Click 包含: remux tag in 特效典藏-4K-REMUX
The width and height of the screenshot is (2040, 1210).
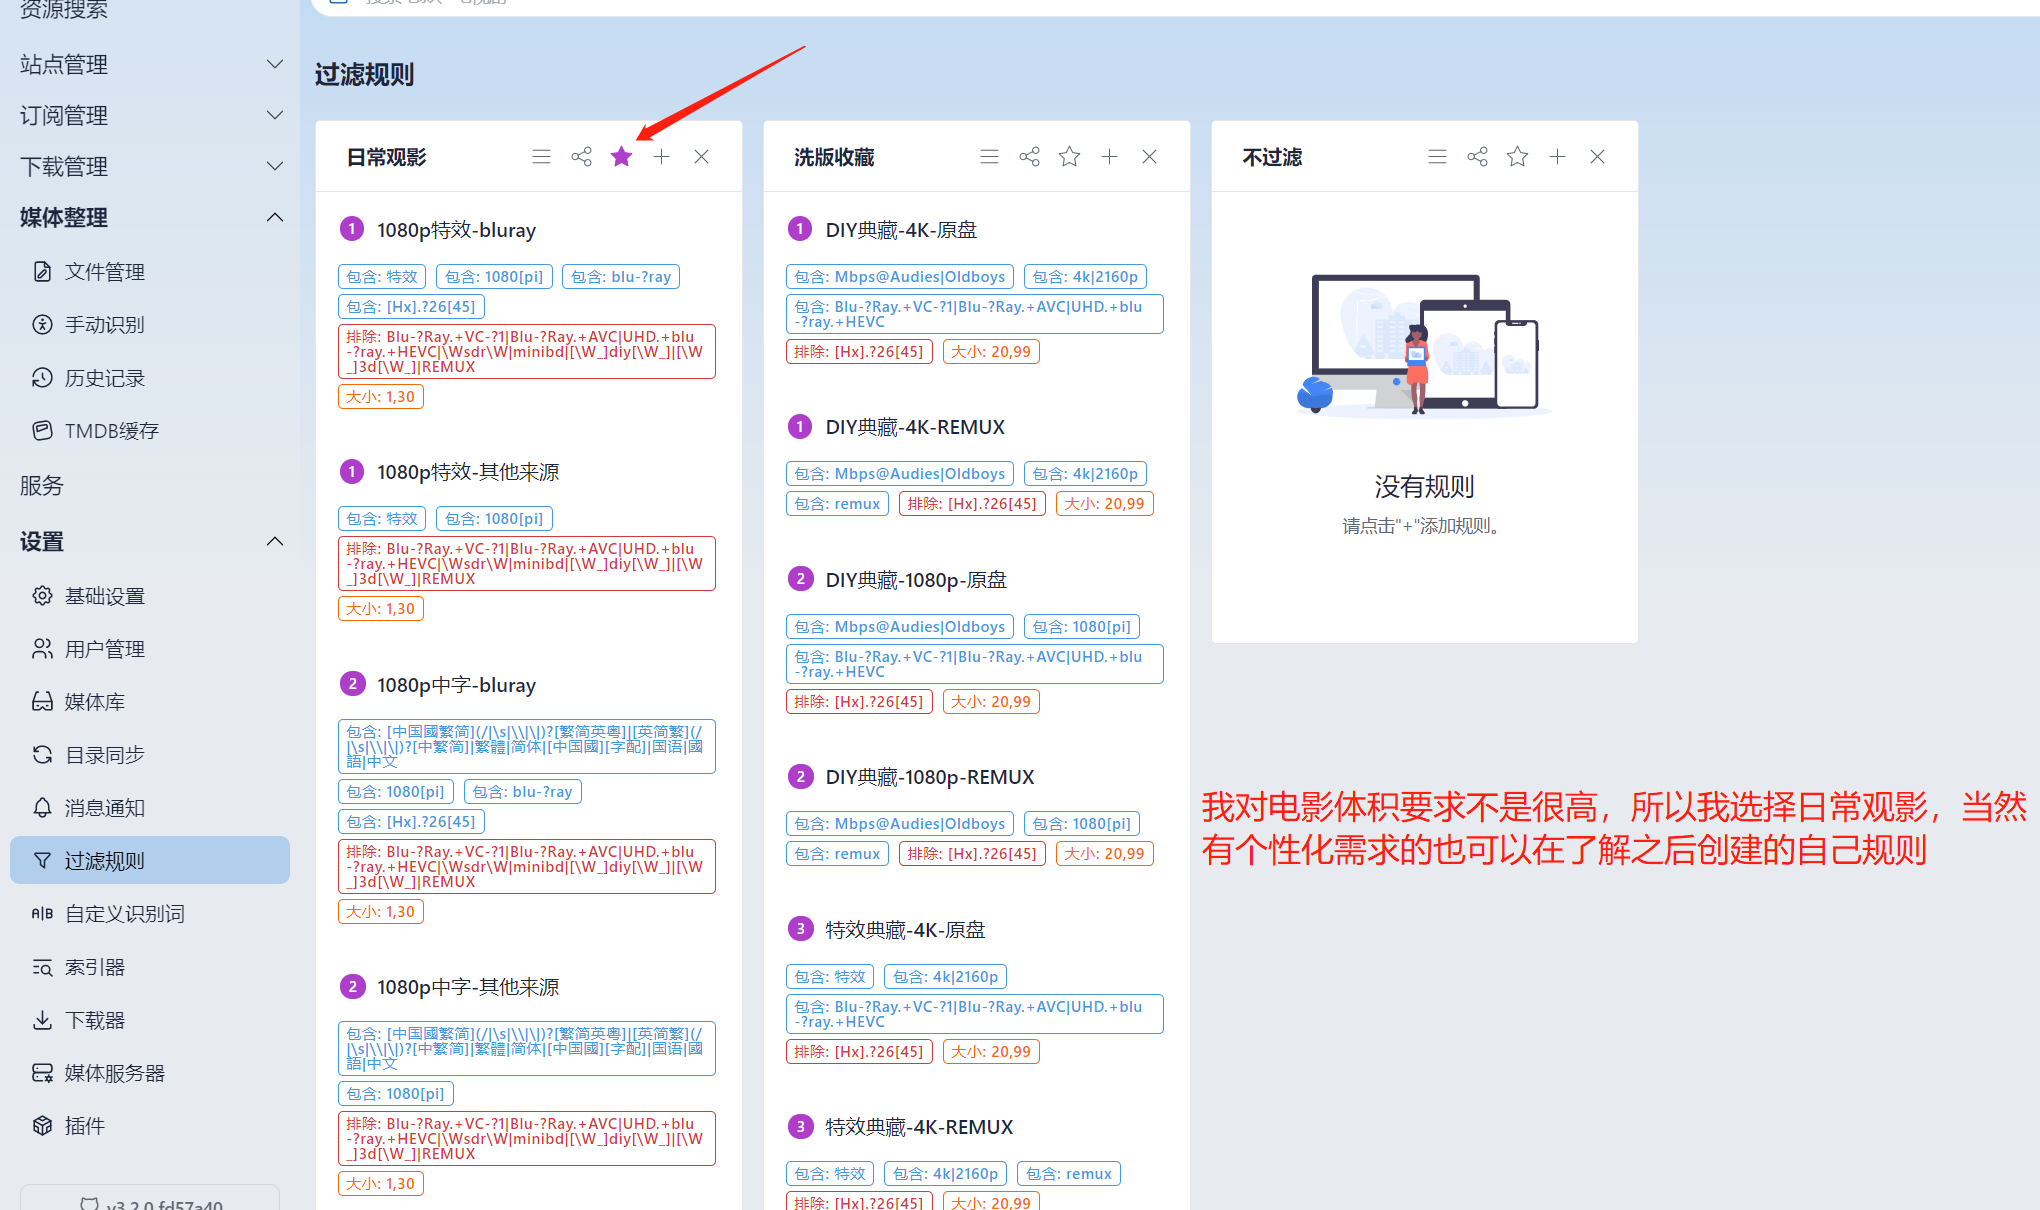coord(1069,1174)
